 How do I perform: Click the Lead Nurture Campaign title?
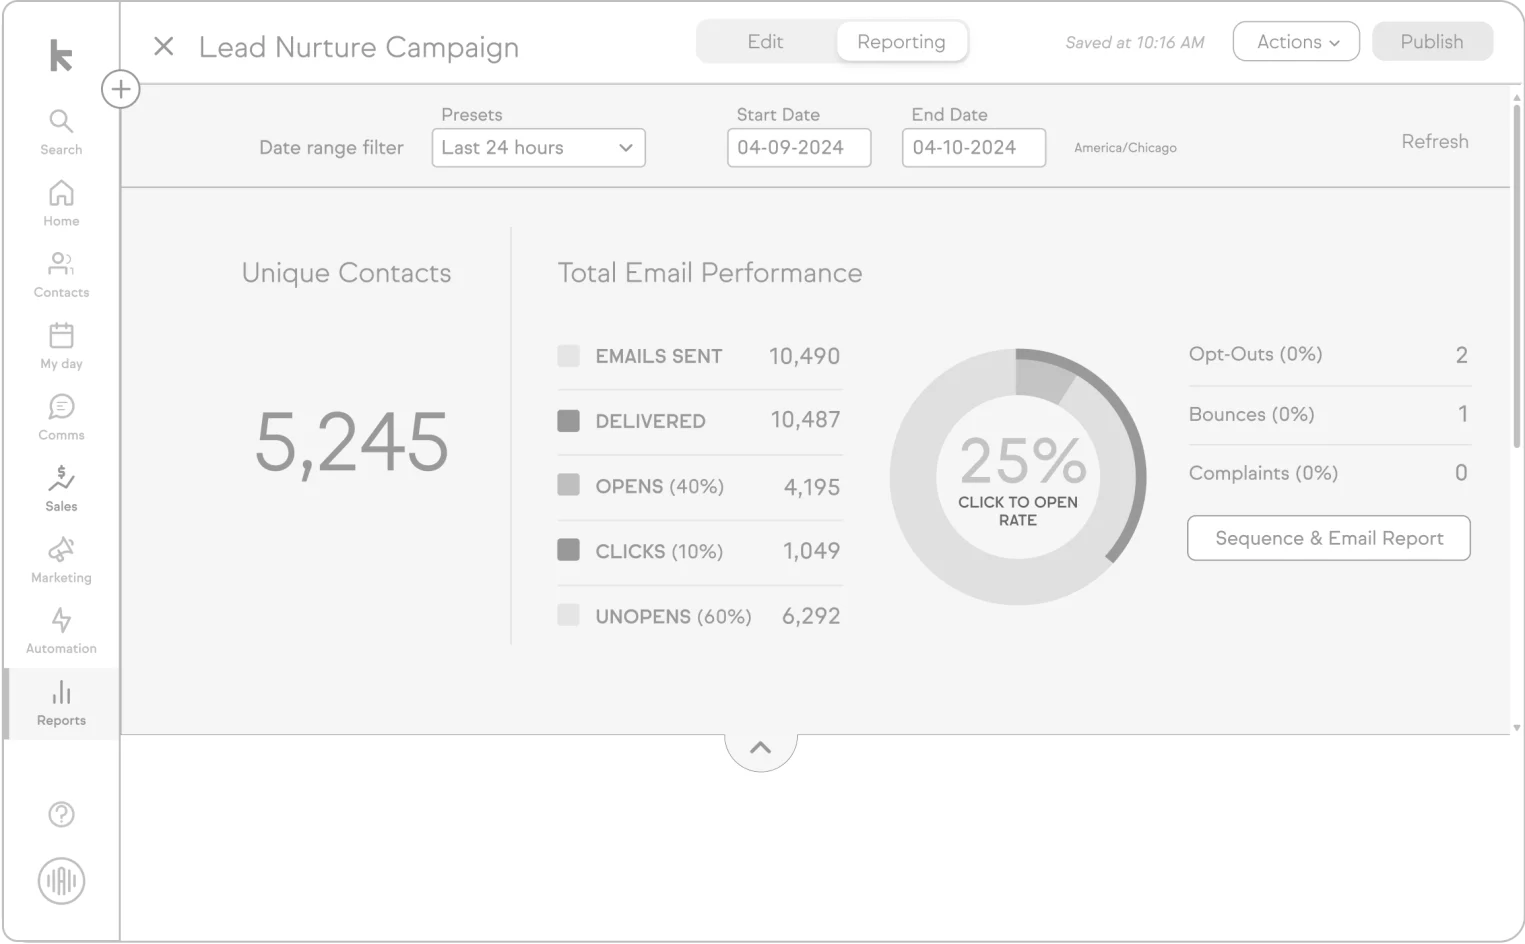[x=359, y=47]
